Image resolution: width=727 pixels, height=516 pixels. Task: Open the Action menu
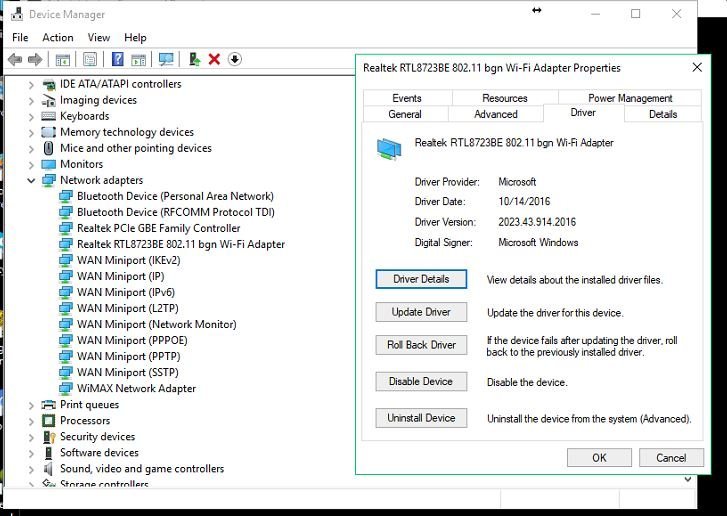click(58, 38)
